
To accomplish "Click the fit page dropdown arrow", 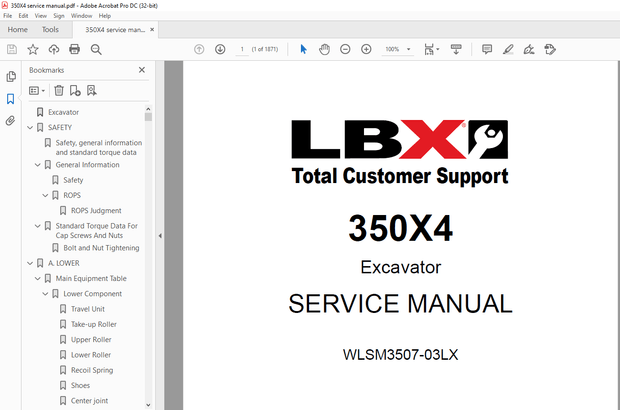I will [438, 49].
